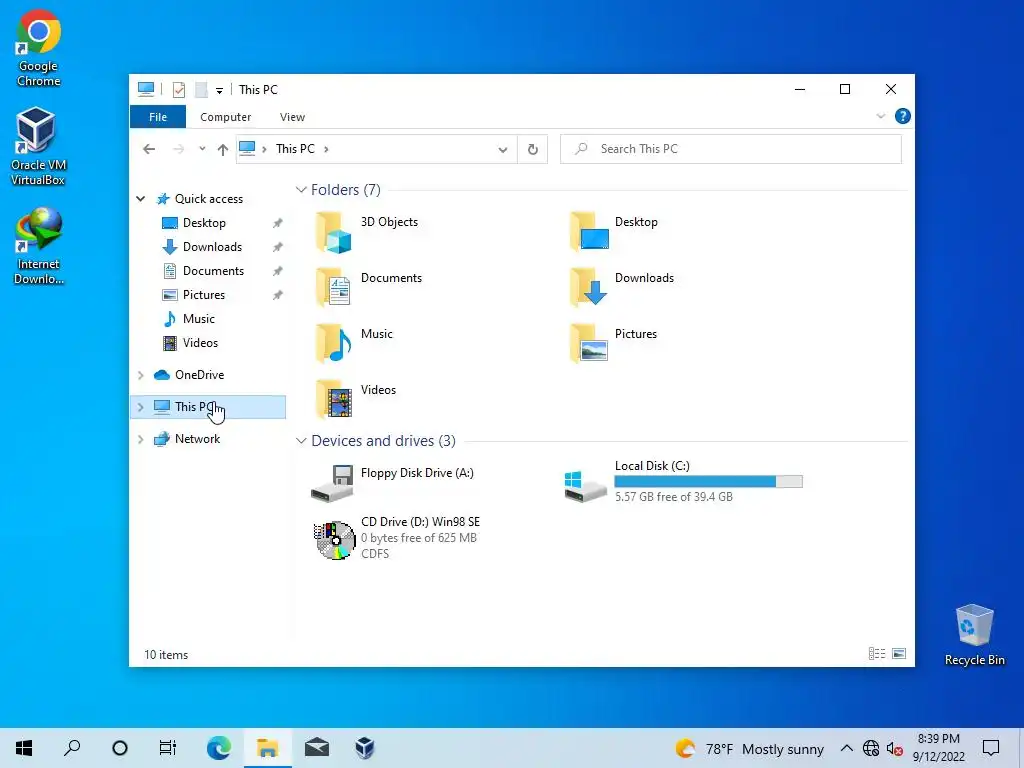Expand the OneDrive tree node
The width and height of the screenshot is (1024, 768).
(140, 375)
